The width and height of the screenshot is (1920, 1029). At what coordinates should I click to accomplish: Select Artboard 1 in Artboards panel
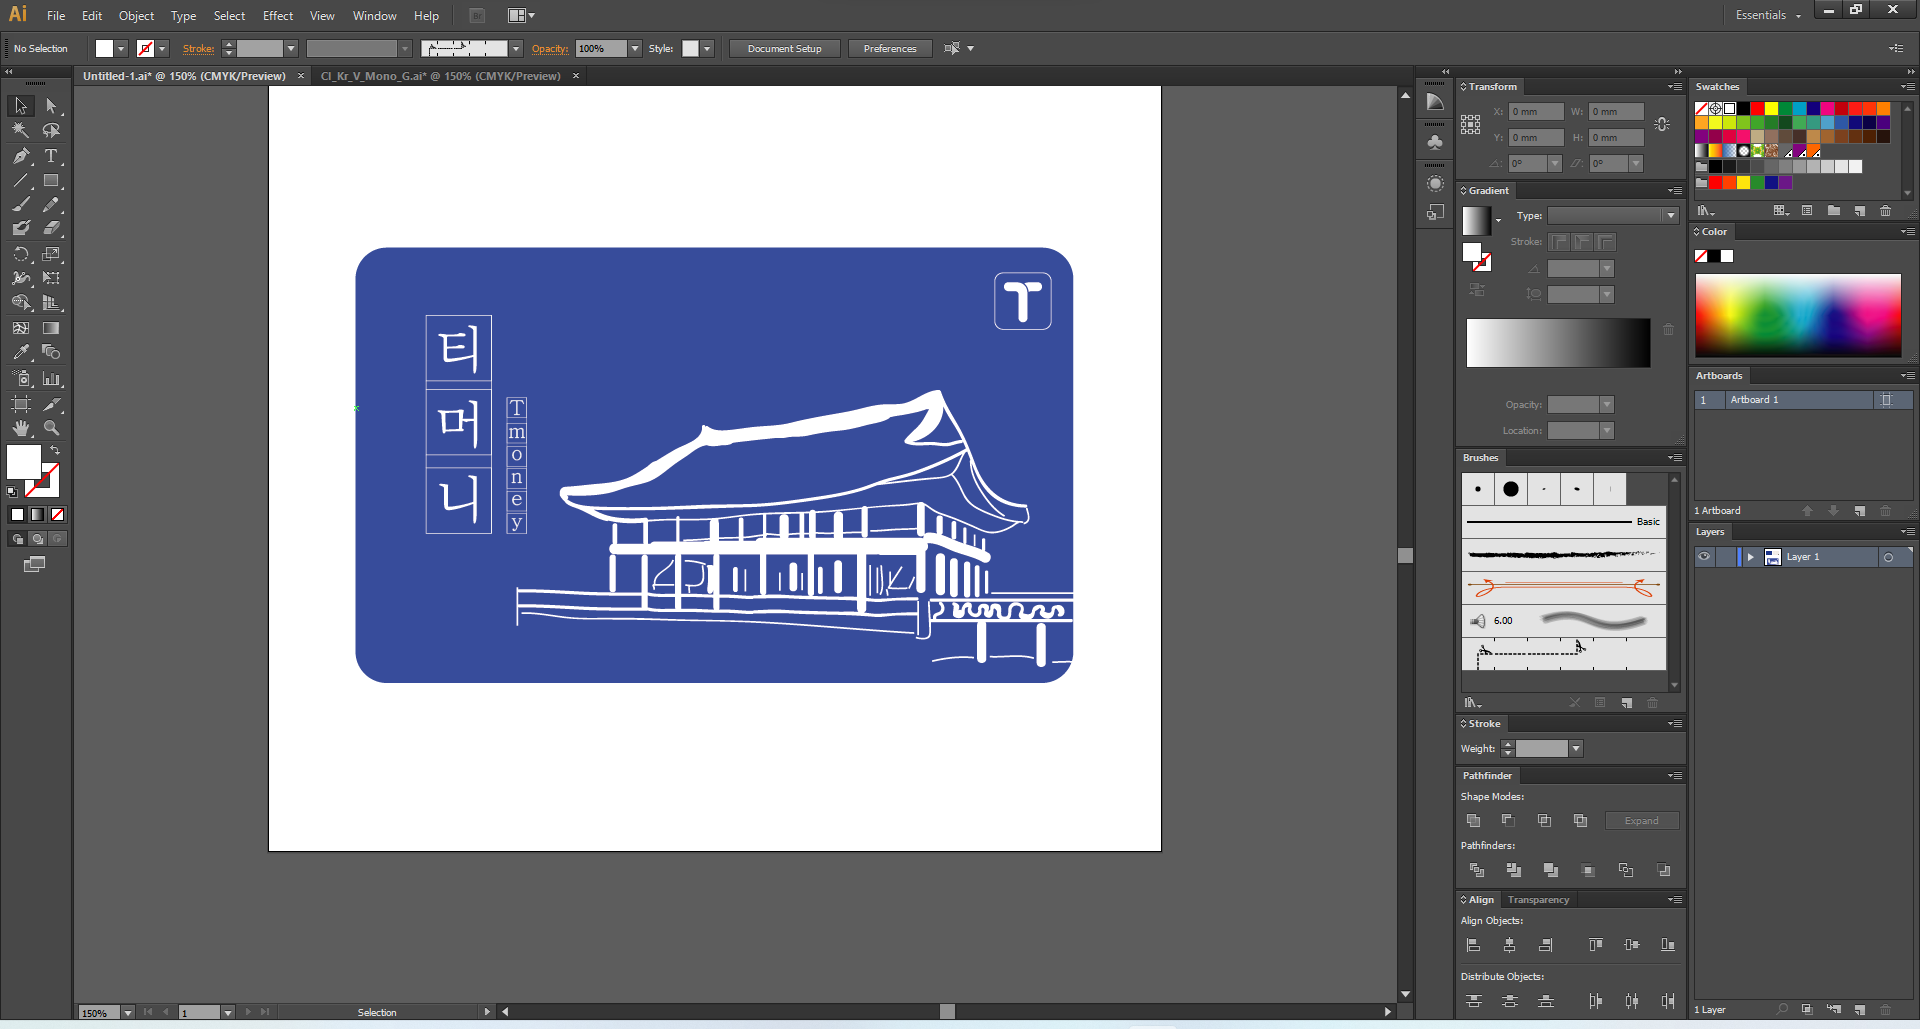(1804, 400)
